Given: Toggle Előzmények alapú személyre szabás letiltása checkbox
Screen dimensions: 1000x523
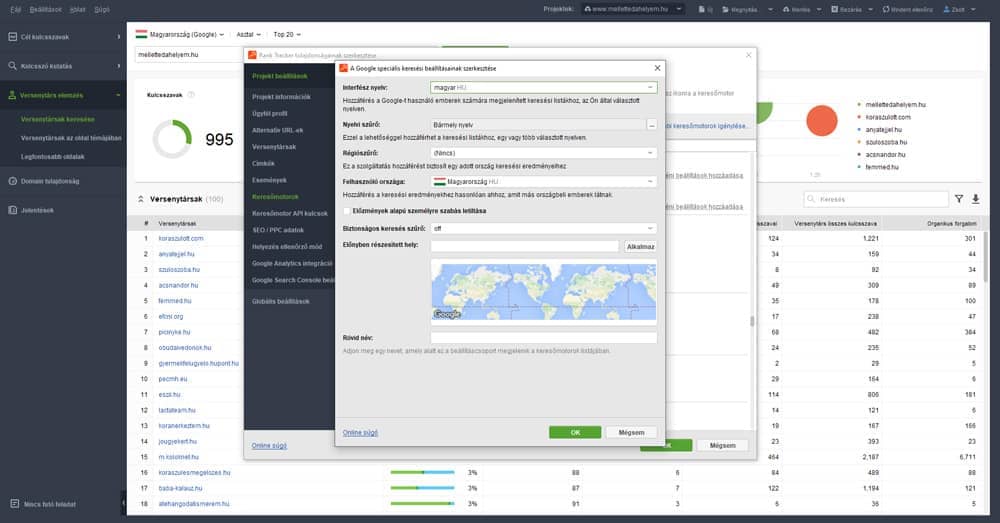Looking at the screenshot, I should 347,210.
